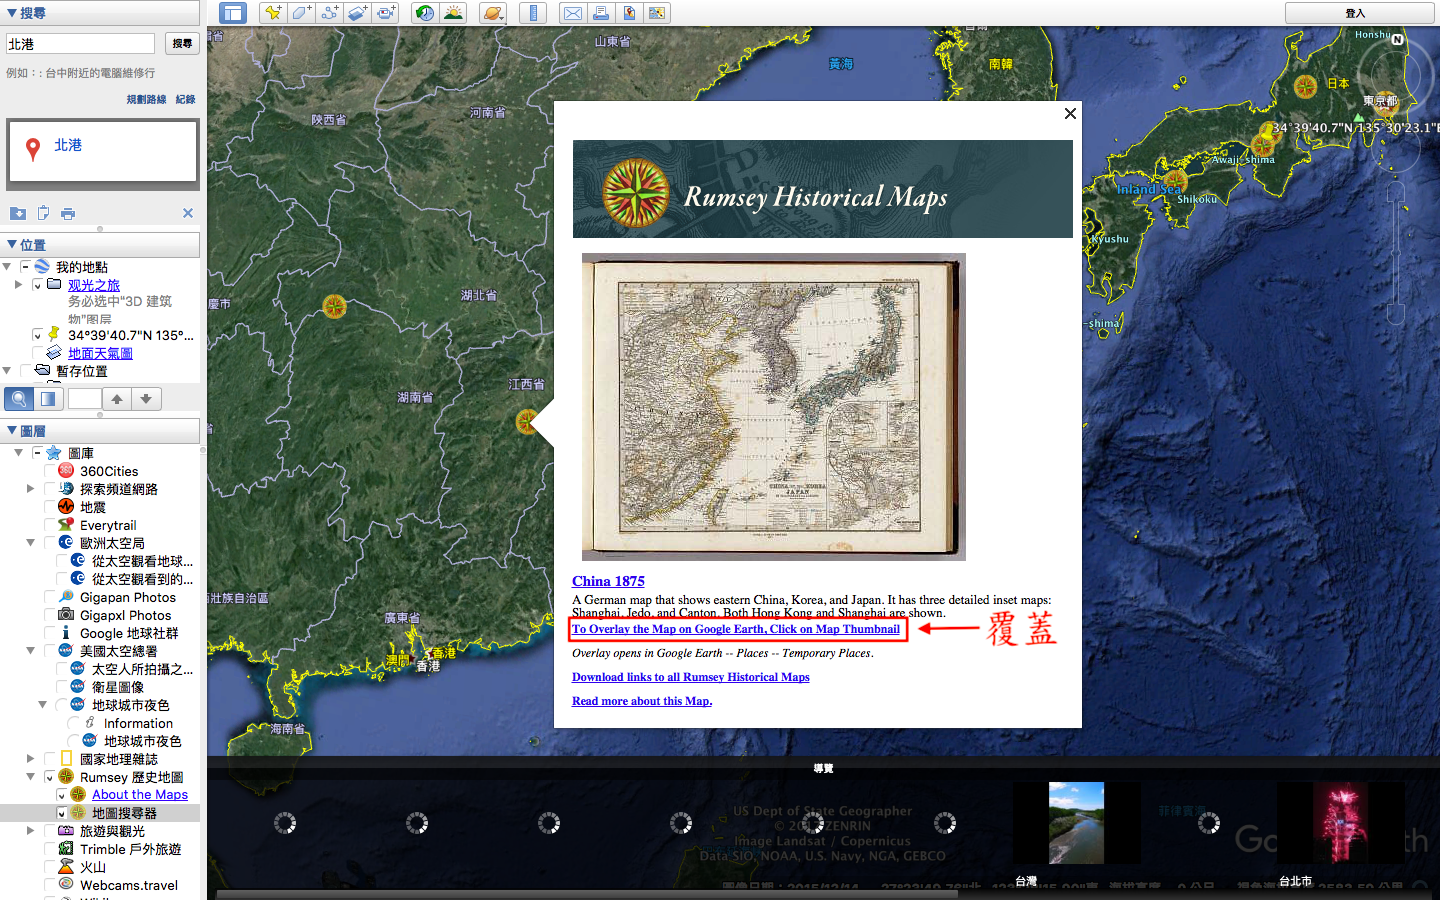The image size is (1440, 900).
Task: Click To Overlay the Map link
Action: [x=736, y=629]
